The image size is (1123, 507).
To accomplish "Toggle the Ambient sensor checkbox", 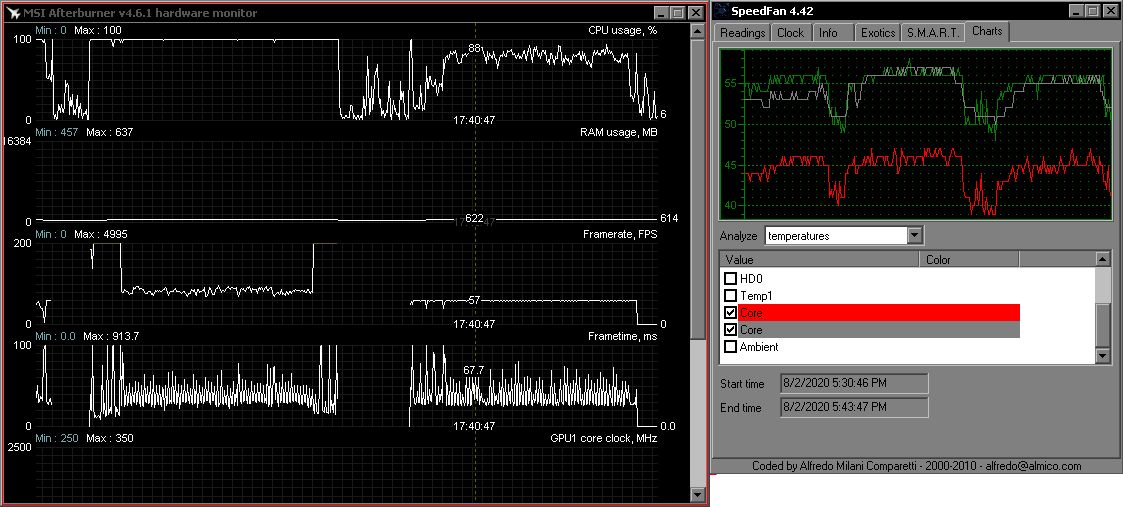I will (730, 347).
